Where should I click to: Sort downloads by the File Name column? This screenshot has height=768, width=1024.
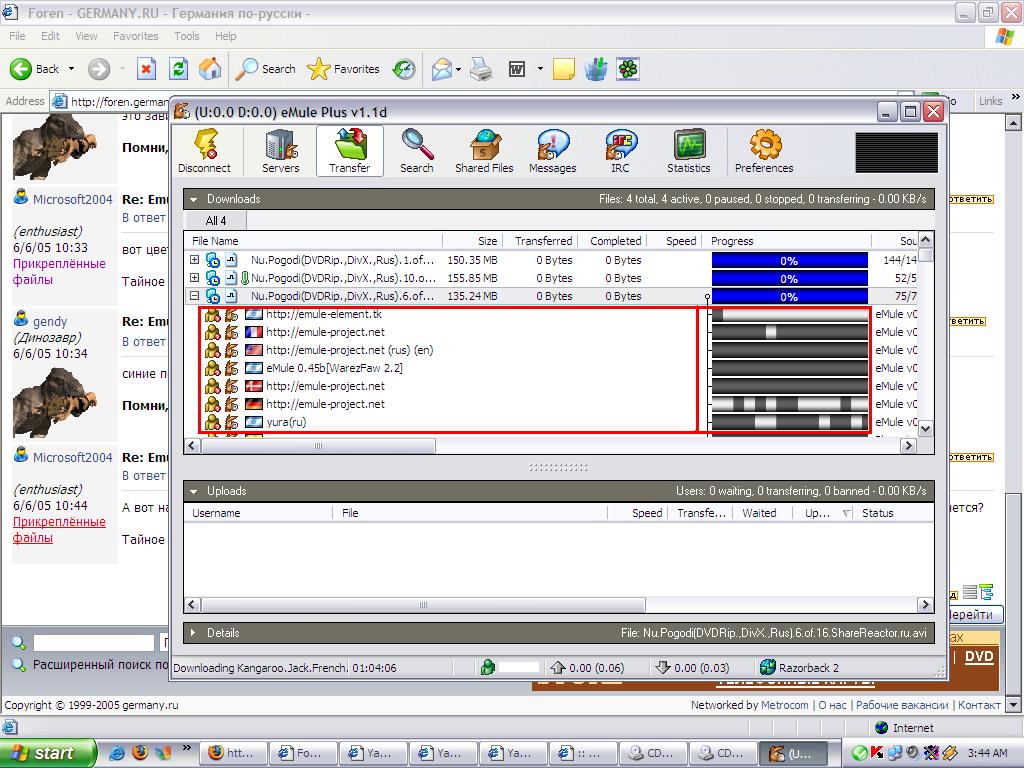point(313,241)
